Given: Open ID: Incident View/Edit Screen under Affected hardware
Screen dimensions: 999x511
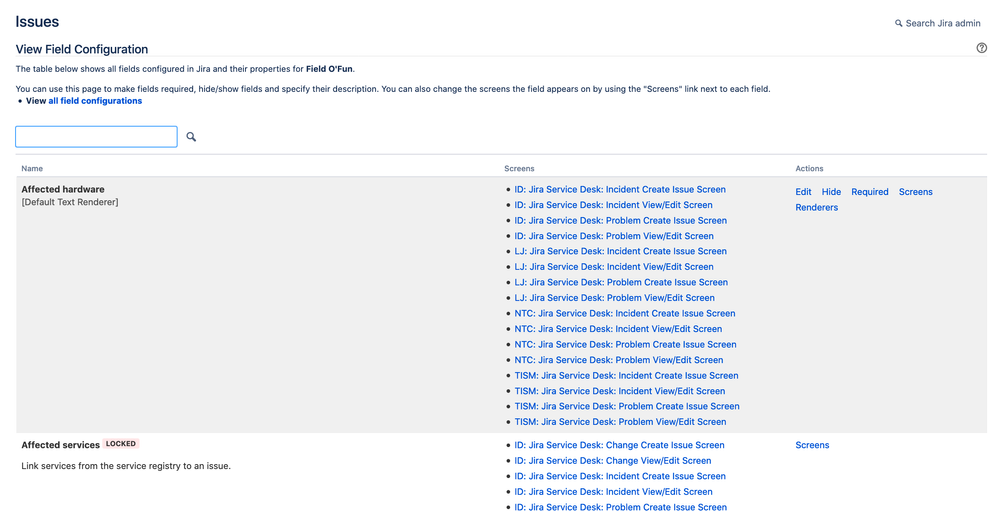Looking at the screenshot, I should click(x=614, y=205).
